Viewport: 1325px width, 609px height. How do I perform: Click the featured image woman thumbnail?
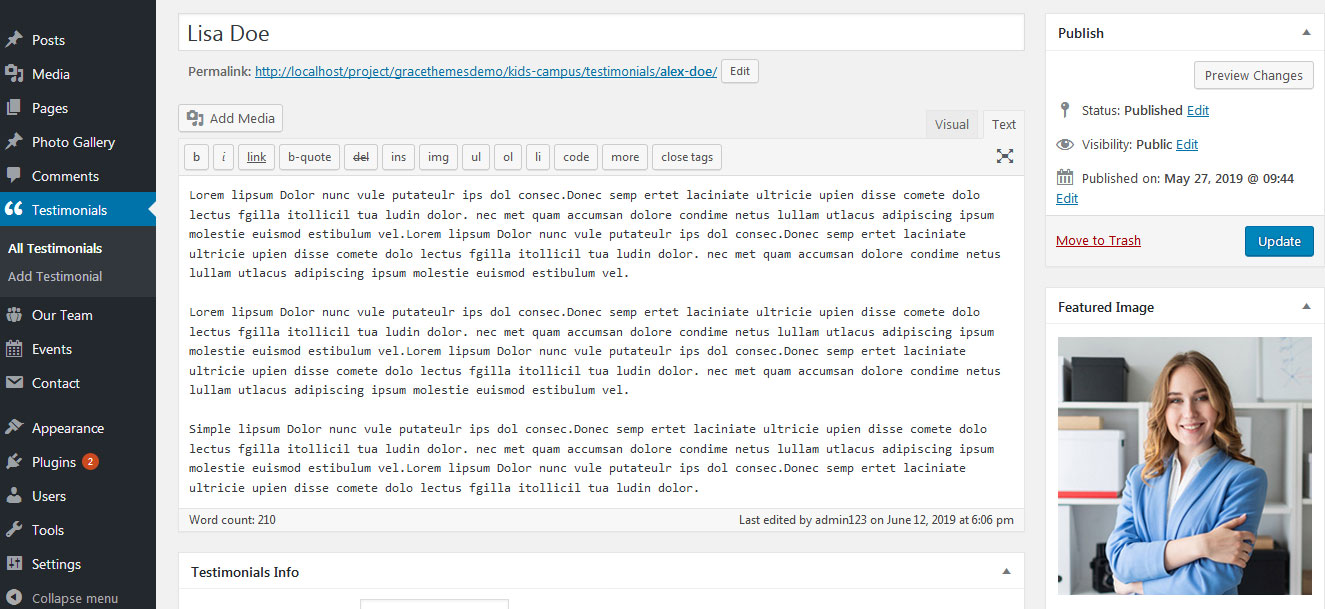click(x=1185, y=466)
